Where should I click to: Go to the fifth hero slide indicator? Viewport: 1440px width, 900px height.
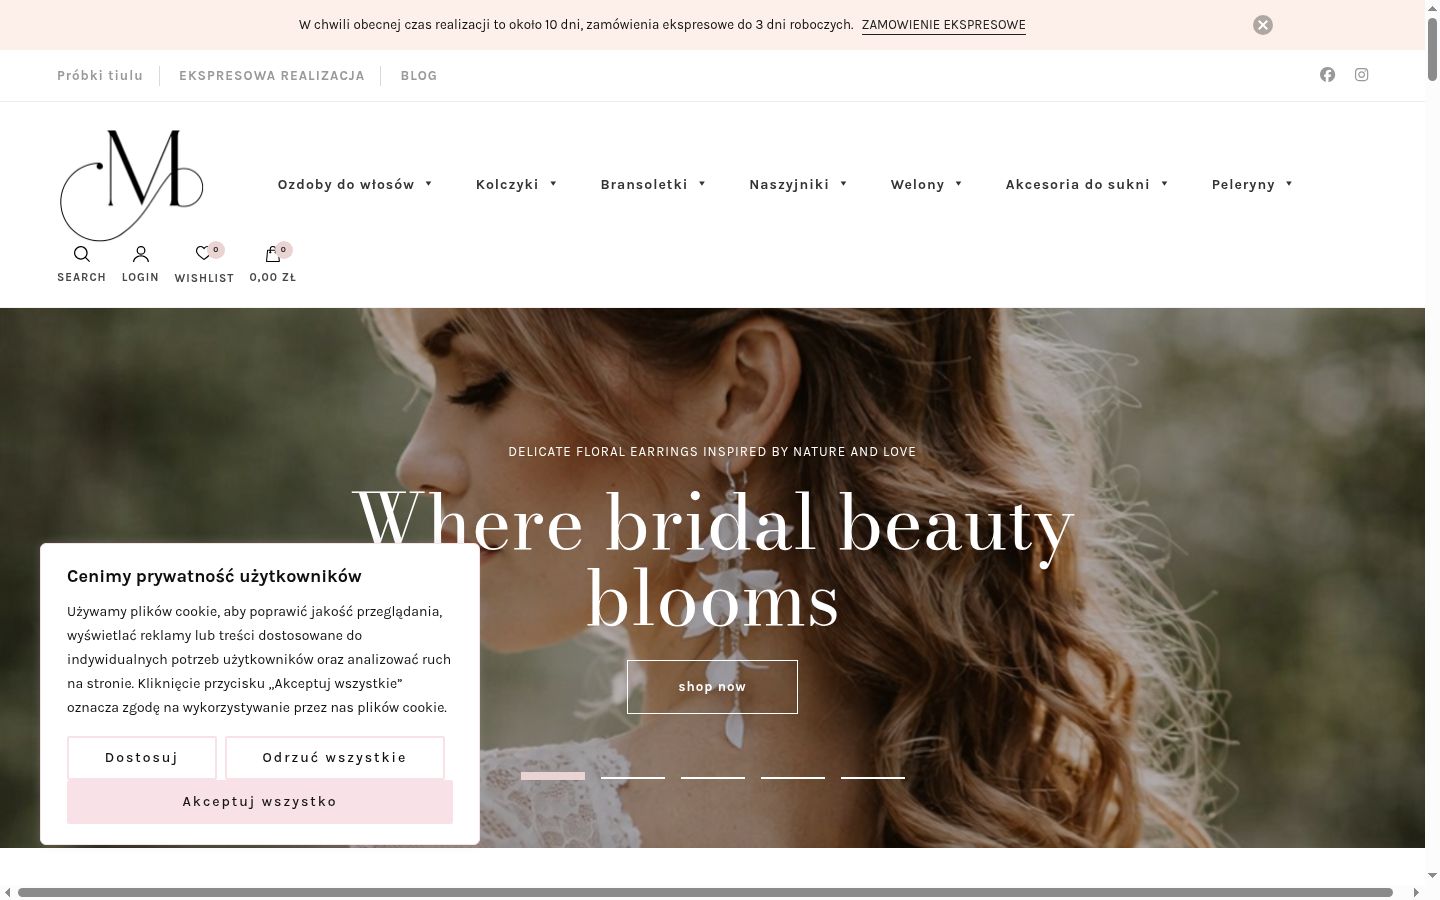873,776
